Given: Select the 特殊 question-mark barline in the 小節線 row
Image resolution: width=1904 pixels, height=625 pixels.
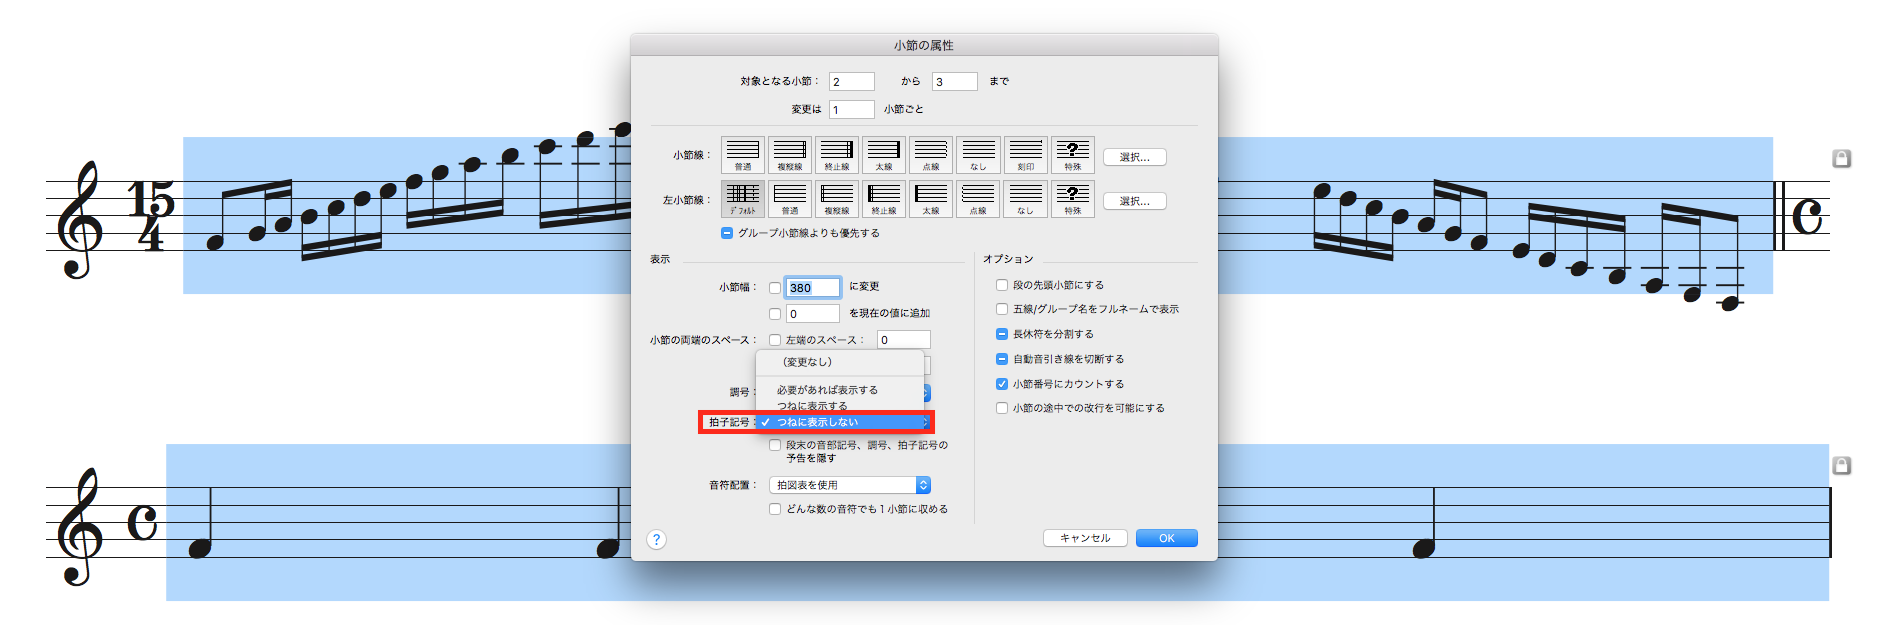Looking at the screenshot, I should coord(1072,154).
